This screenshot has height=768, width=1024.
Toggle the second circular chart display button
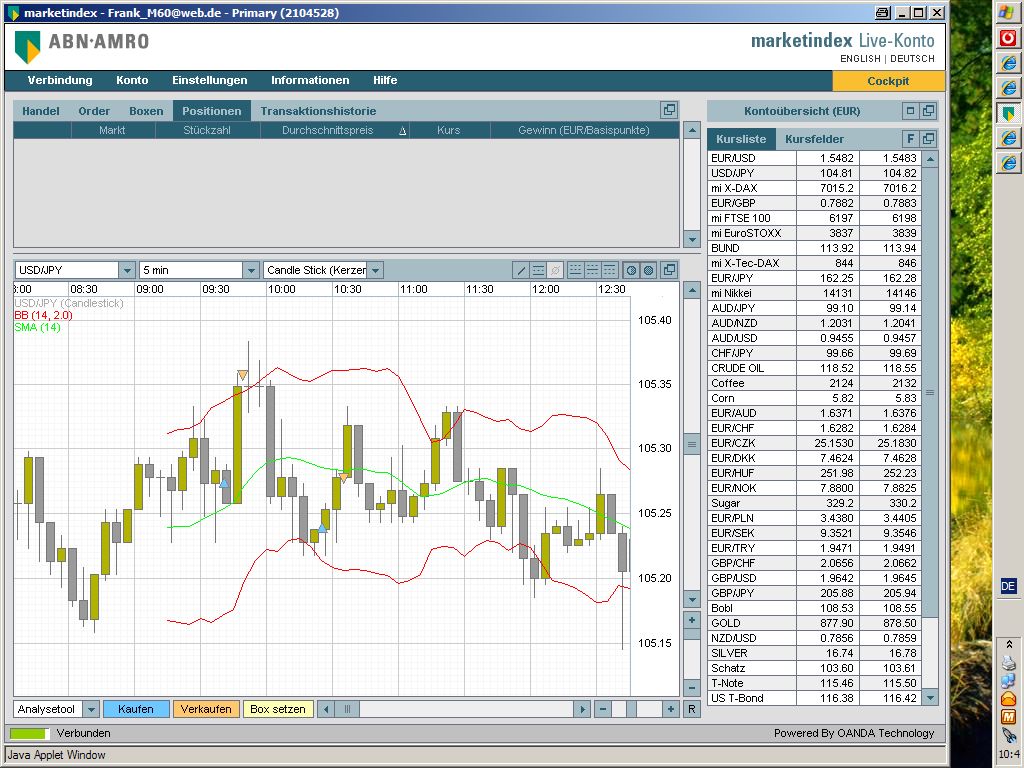[648, 270]
